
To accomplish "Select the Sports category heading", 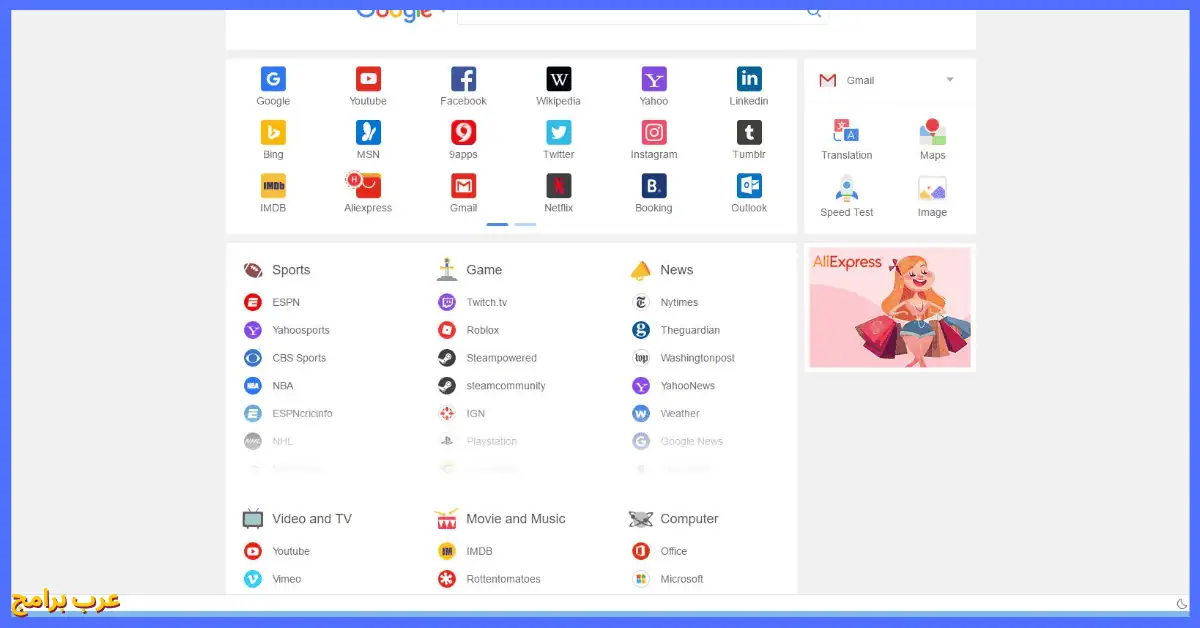I will click(x=291, y=270).
